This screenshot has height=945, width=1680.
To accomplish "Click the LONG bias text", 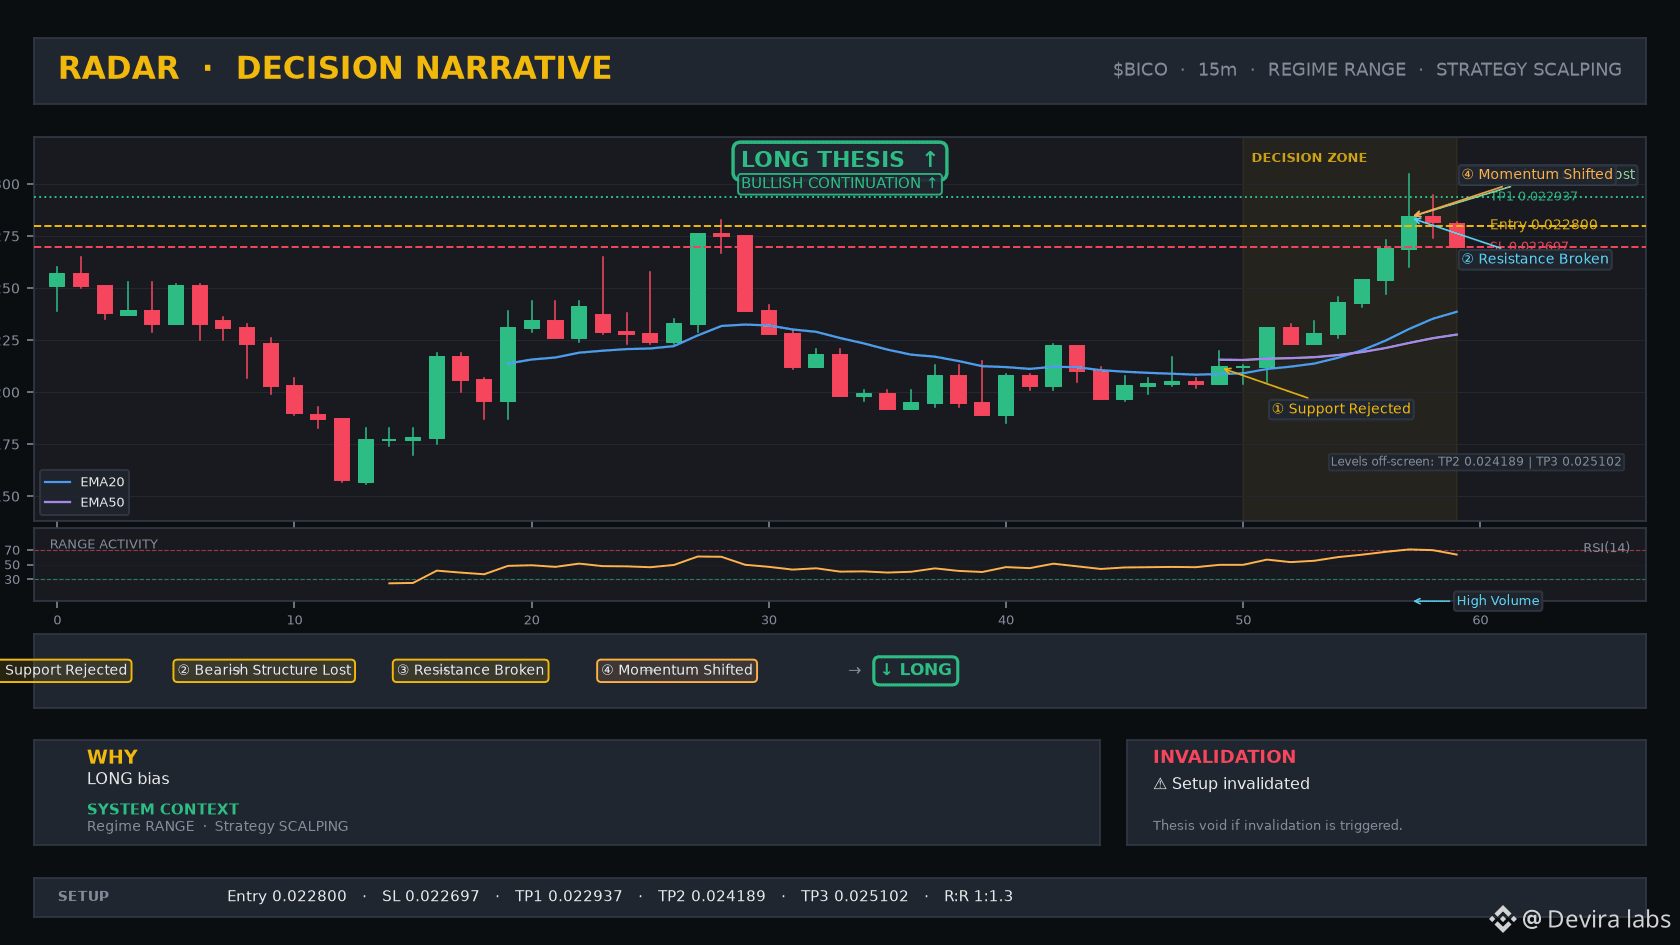I will (128, 779).
